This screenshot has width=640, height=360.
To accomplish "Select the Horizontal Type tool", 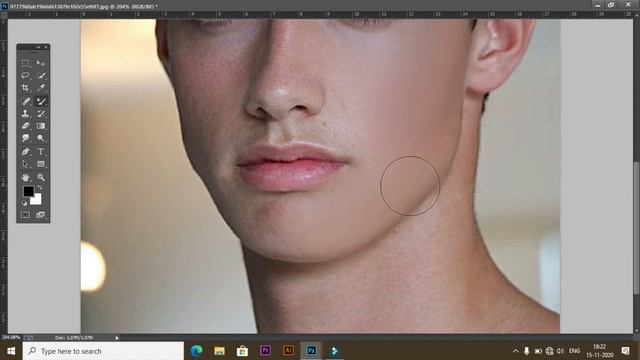I will [x=41, y=151].
